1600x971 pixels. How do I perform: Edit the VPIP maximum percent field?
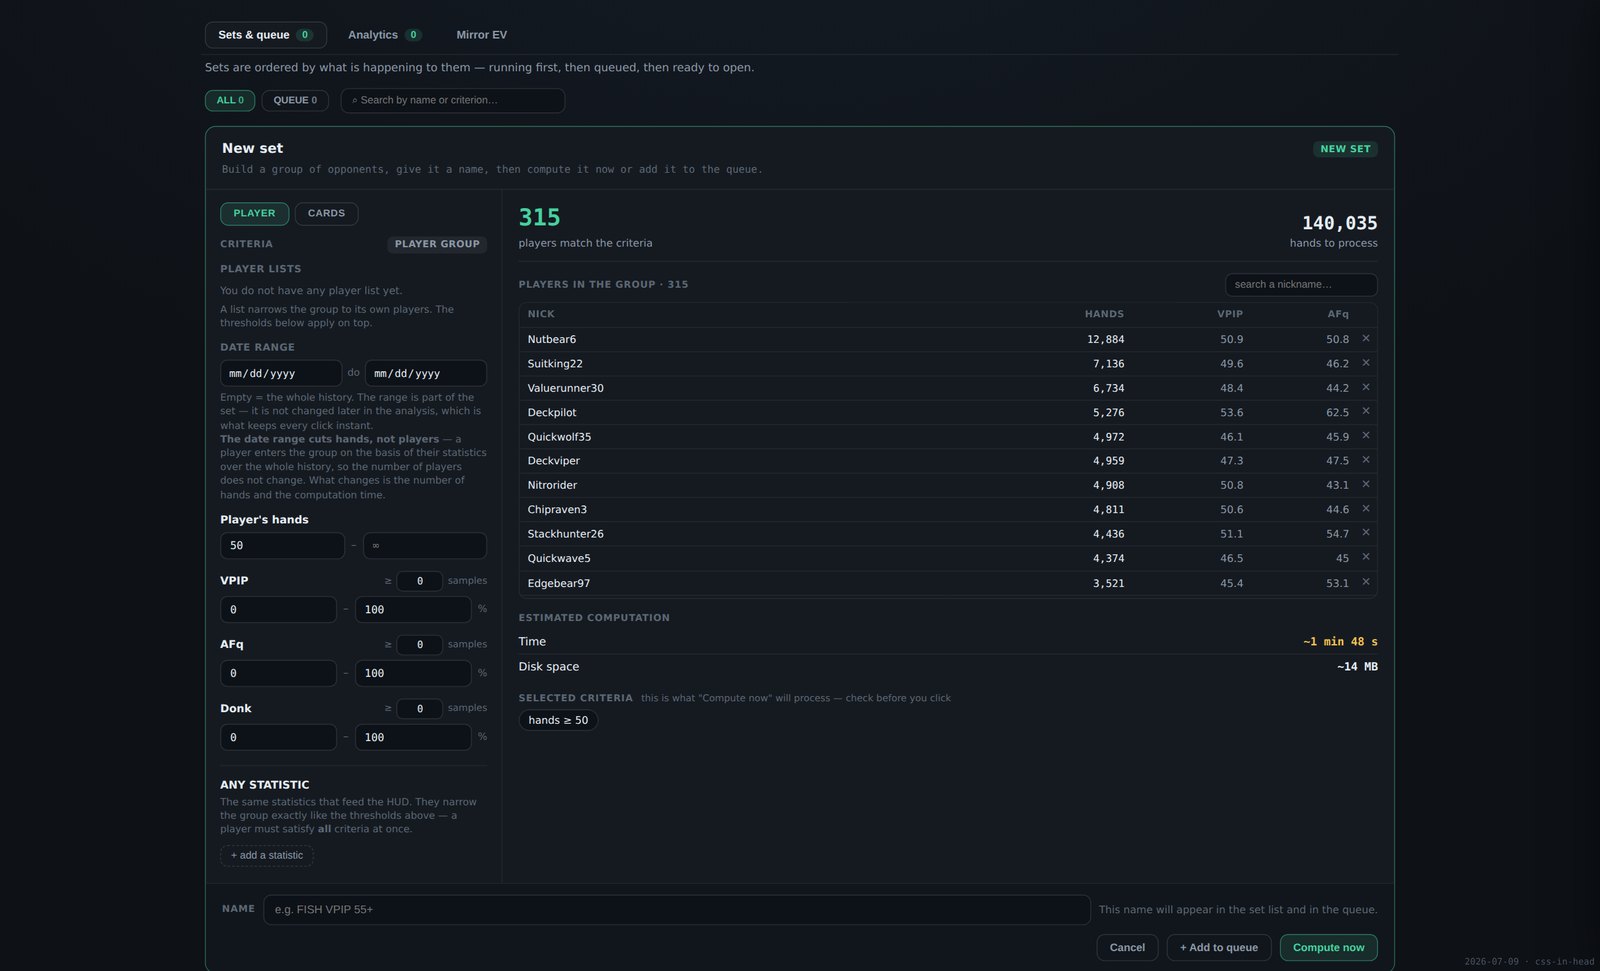point(413,609)
